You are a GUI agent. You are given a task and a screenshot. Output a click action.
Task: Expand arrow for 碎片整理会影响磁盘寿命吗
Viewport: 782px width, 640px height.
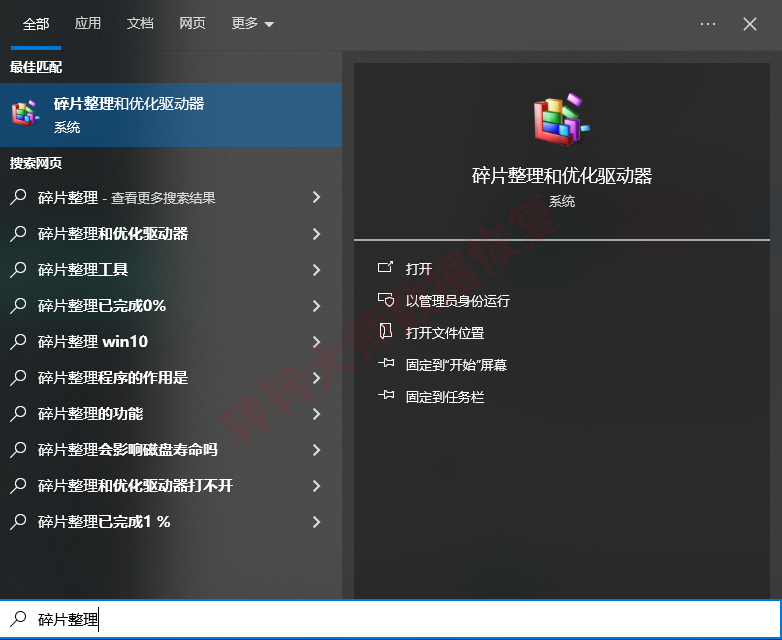pos(316,449)
